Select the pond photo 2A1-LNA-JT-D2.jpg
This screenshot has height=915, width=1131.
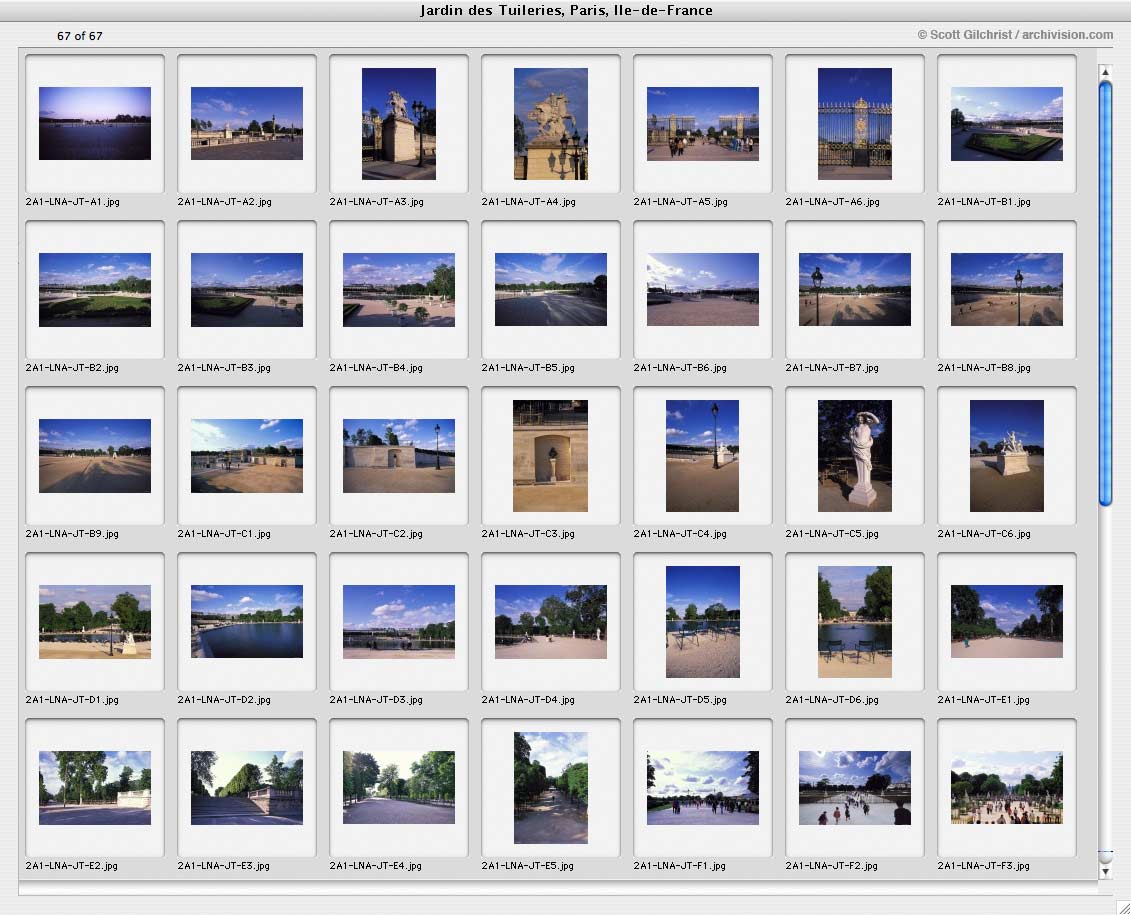[x=247, y=622]
